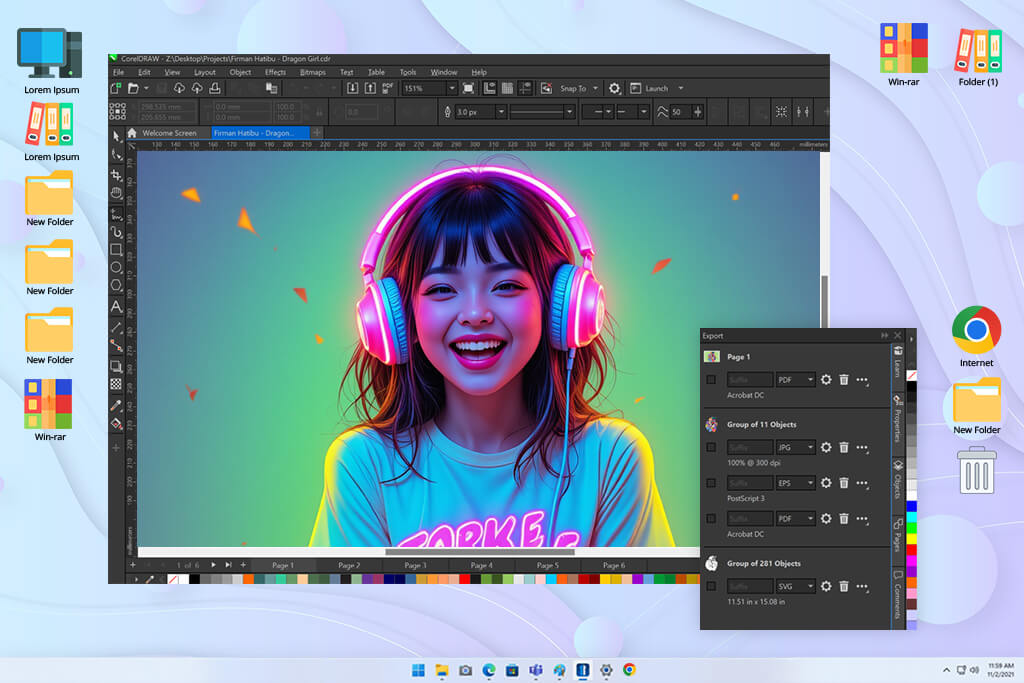Delete the JPG export row
Viewport: 1024px width, 683px height.
[x=844, y=447]
